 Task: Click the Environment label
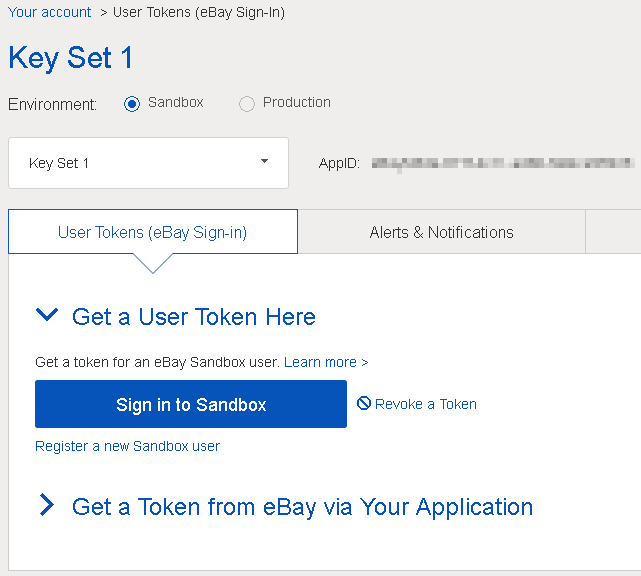coord(52,104)
